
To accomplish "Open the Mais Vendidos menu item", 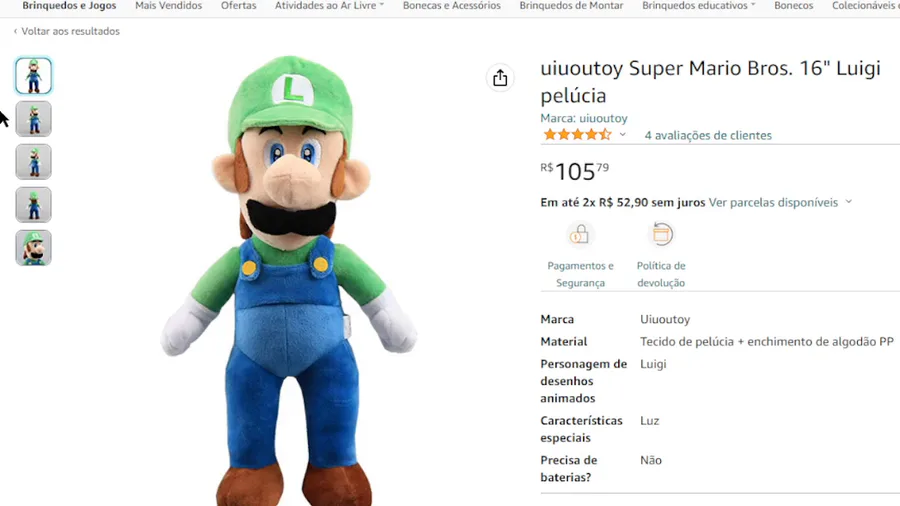I will pyautogui.click(x=168, y=6).
